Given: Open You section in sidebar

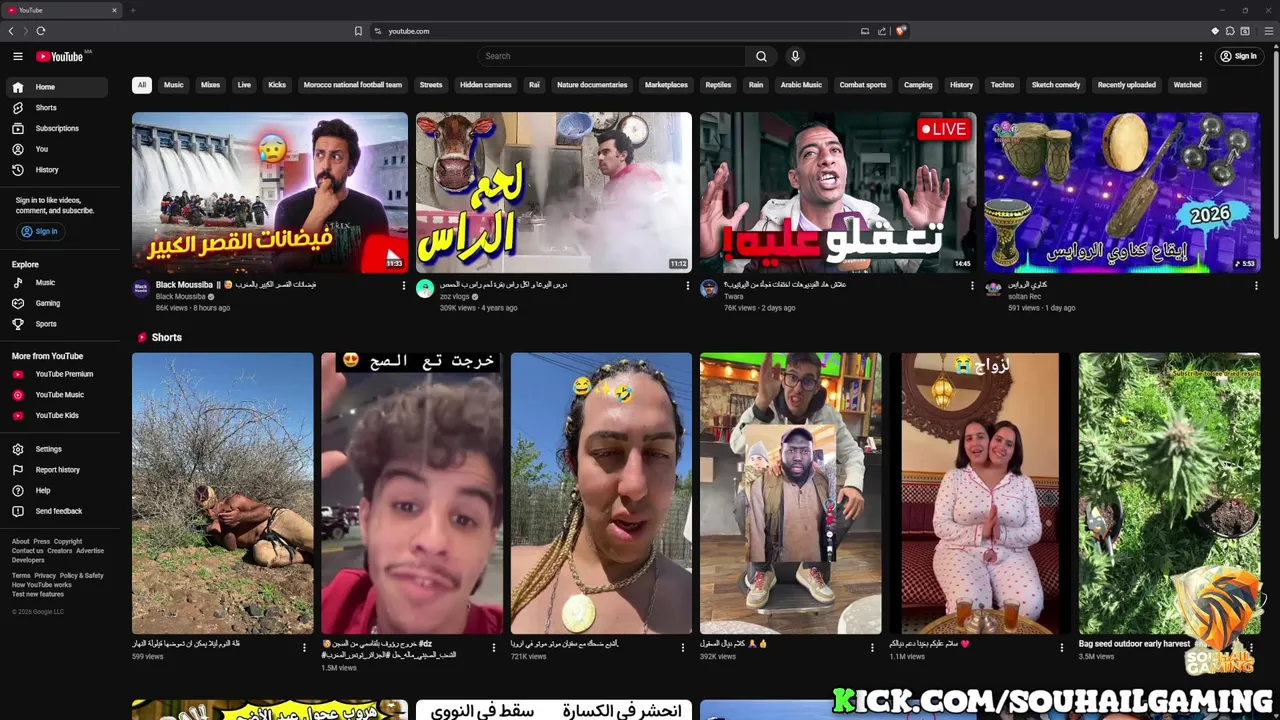Looking at the screenshot, I should (56, 149).
